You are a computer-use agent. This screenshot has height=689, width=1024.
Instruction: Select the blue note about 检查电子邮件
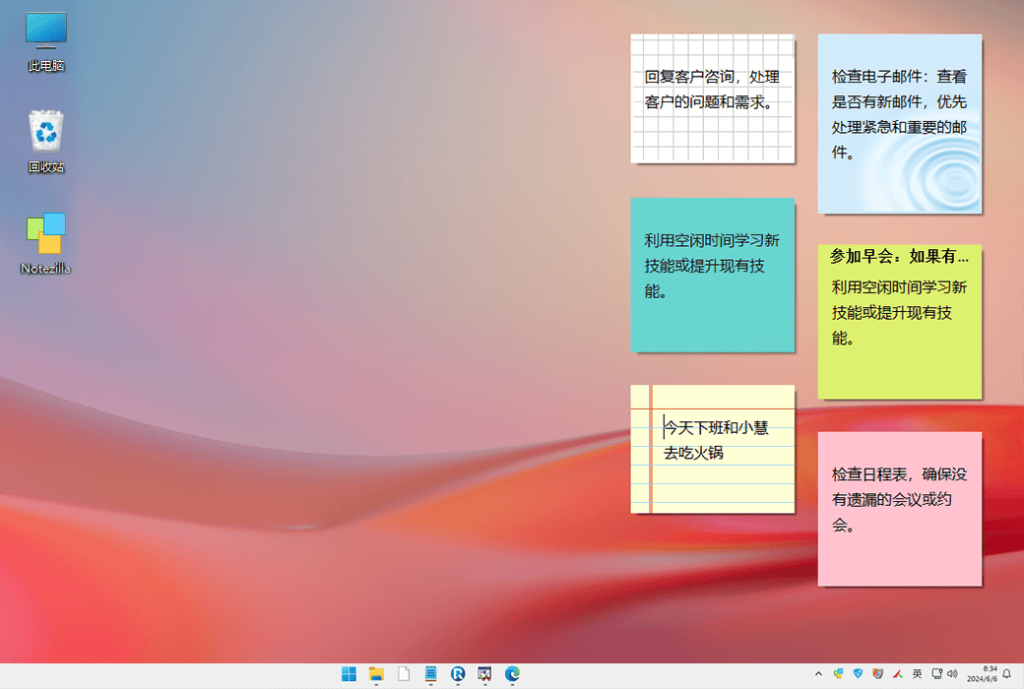[x=899, y=123]
